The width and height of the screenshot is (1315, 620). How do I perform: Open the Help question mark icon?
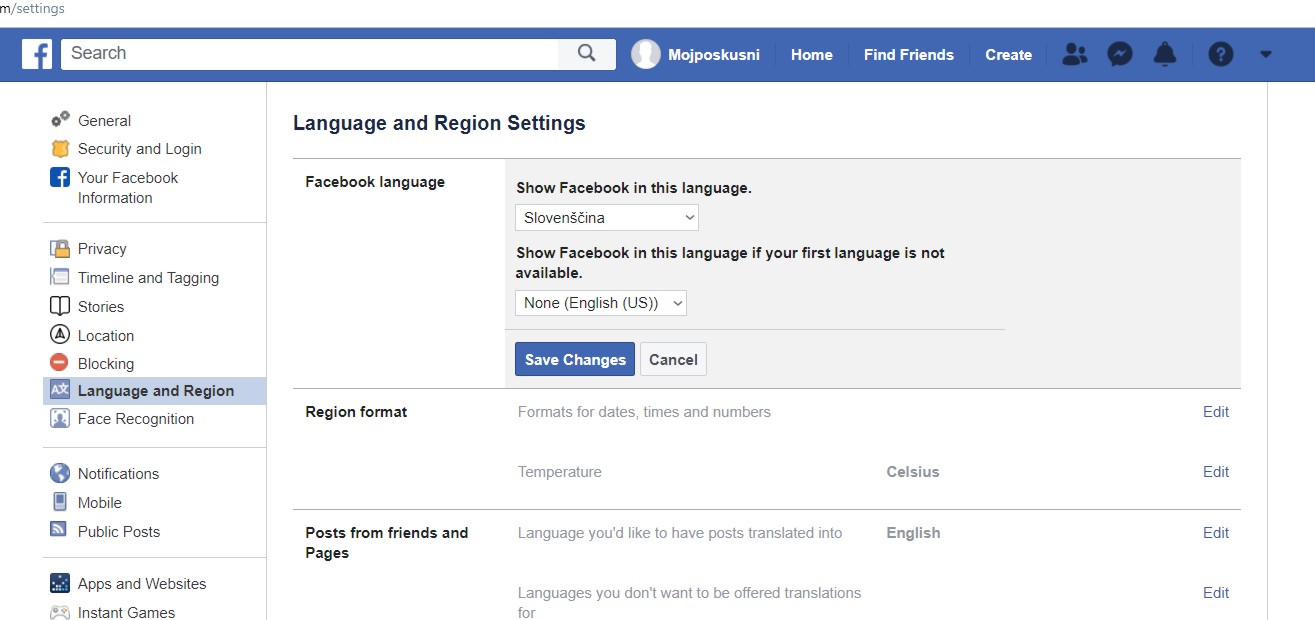pyautogui.click(x=1220, y=55)
